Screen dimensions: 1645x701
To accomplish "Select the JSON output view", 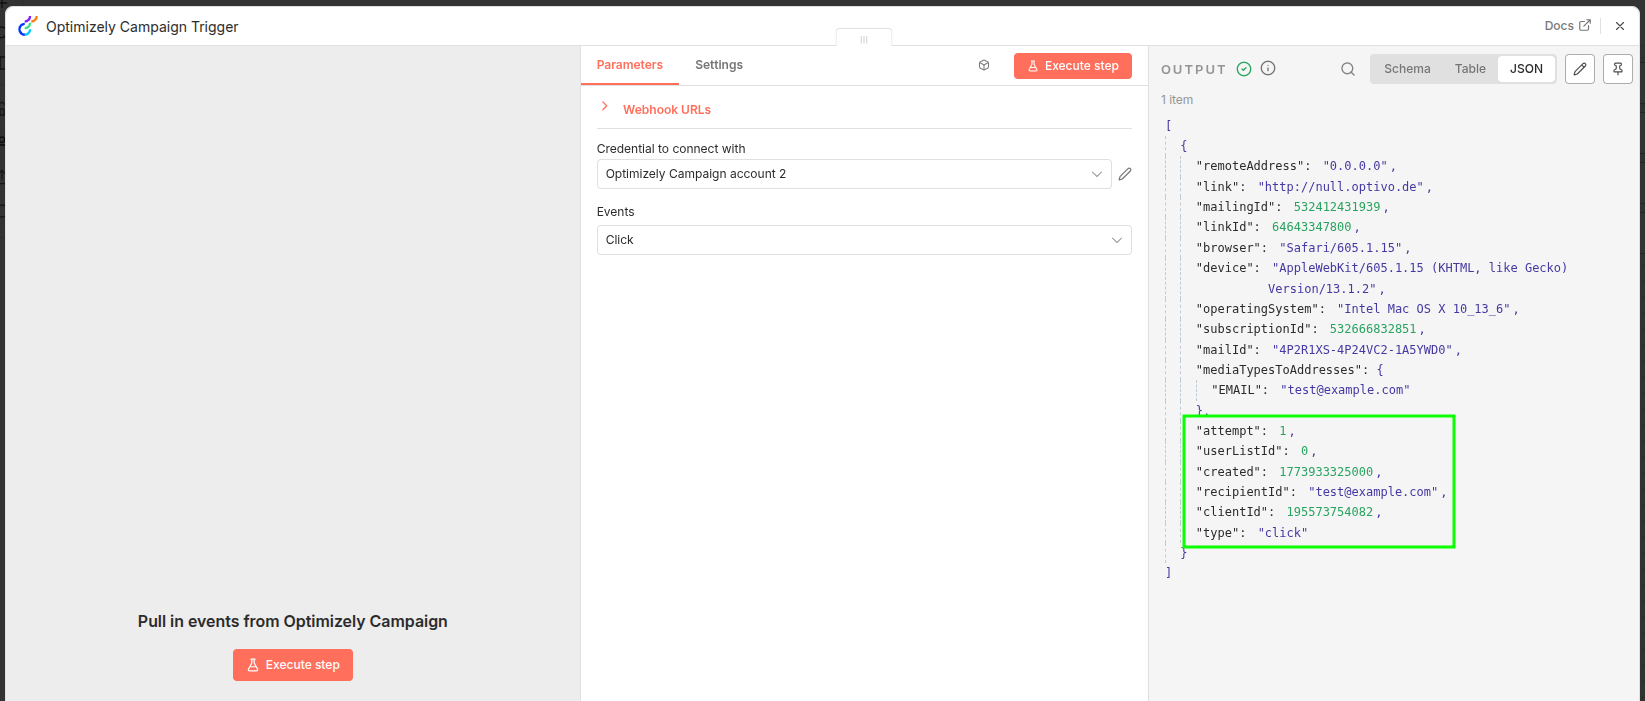I will click(1526, 69).
